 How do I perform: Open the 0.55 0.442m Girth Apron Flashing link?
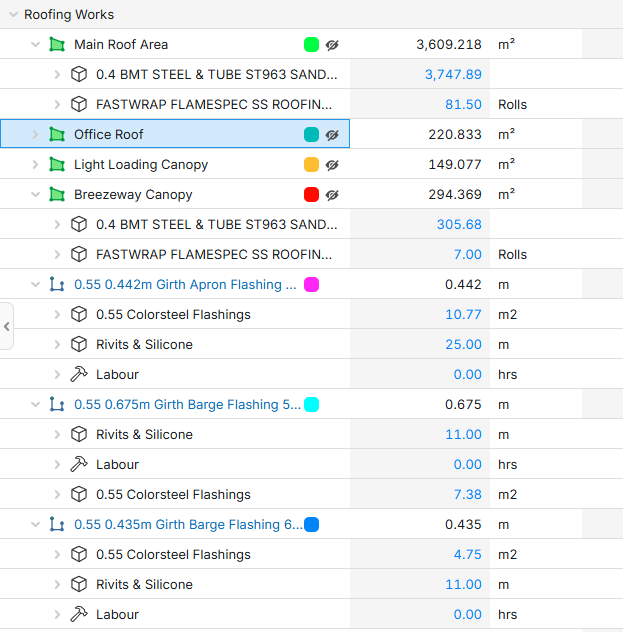coord(185,285)
